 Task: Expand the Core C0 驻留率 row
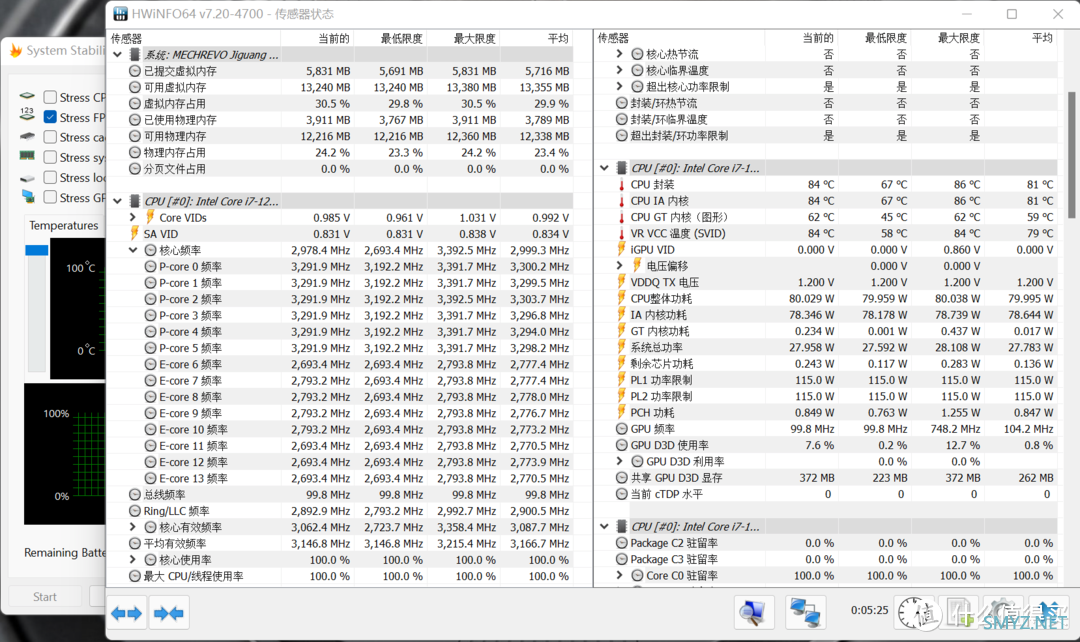(619, 575)
